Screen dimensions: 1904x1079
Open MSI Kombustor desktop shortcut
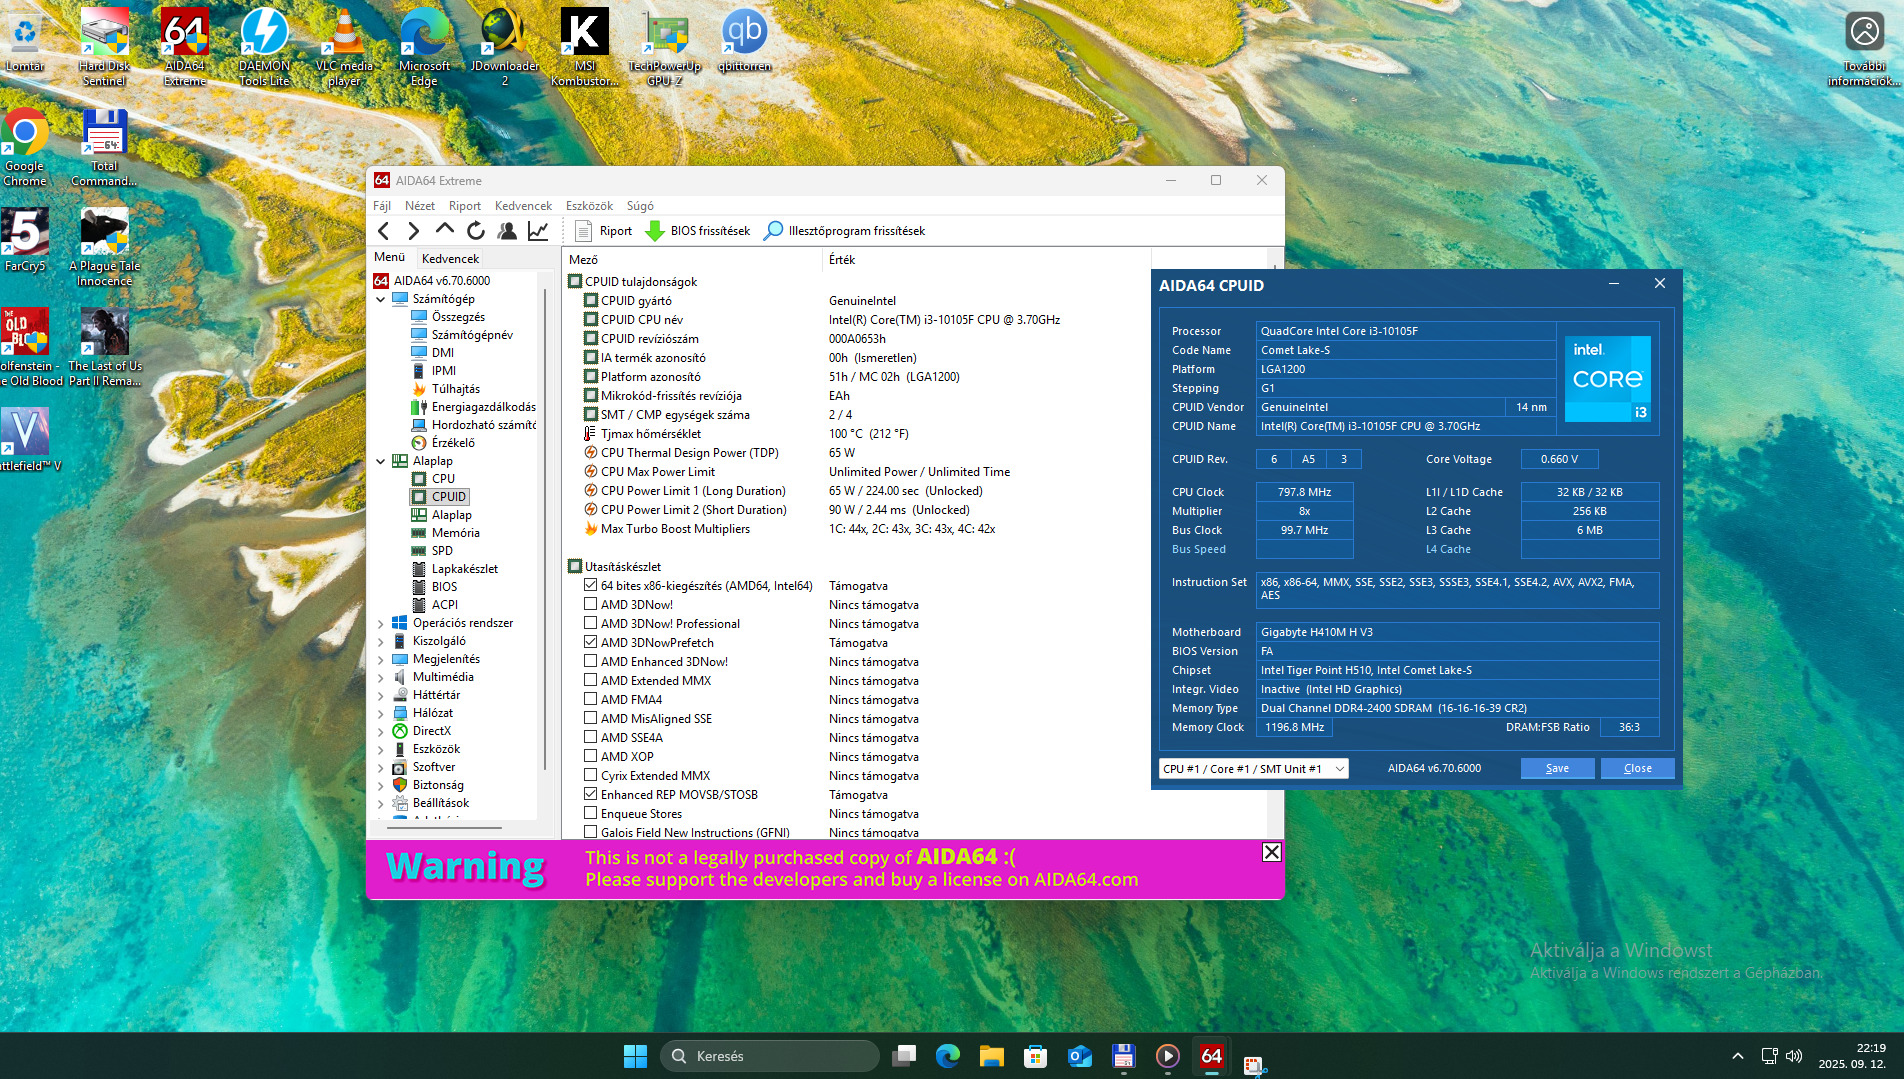point(585,47)
